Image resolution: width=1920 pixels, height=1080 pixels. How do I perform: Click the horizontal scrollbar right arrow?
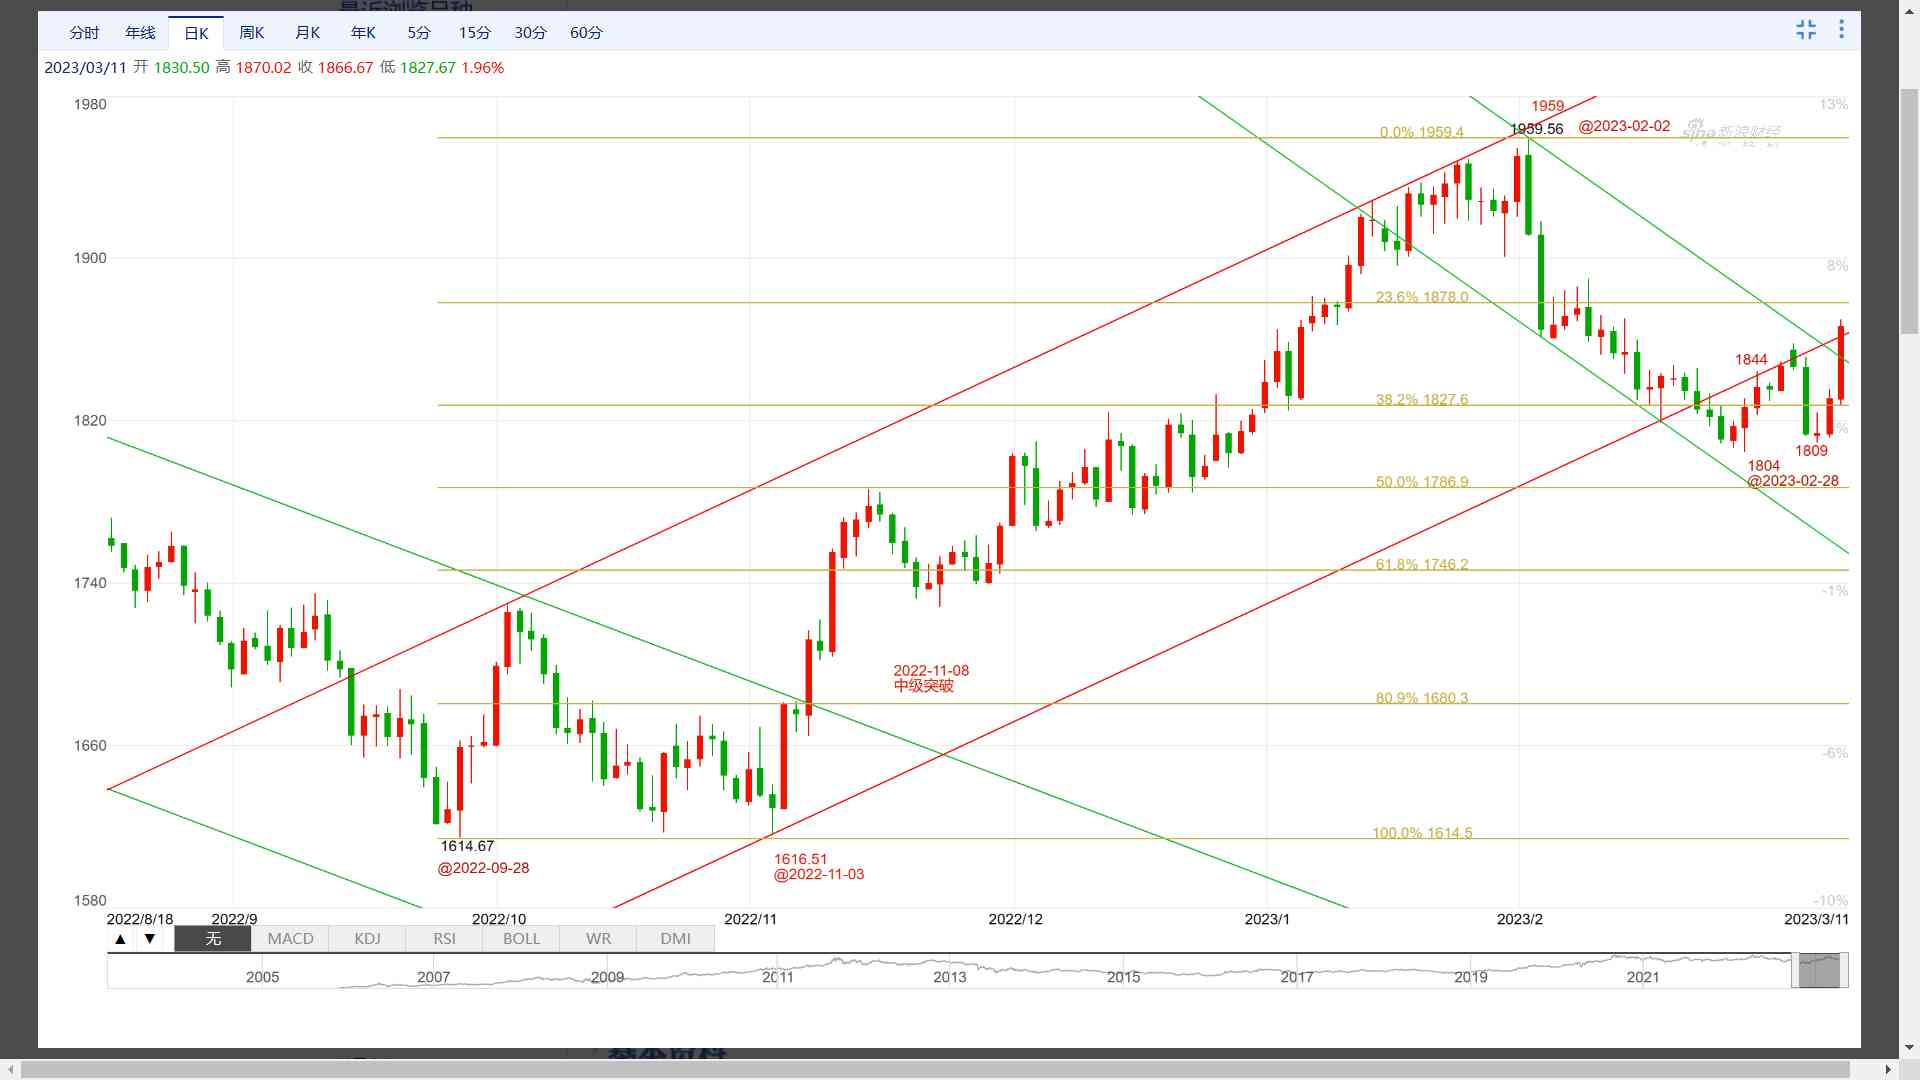pos(1888,1070)
